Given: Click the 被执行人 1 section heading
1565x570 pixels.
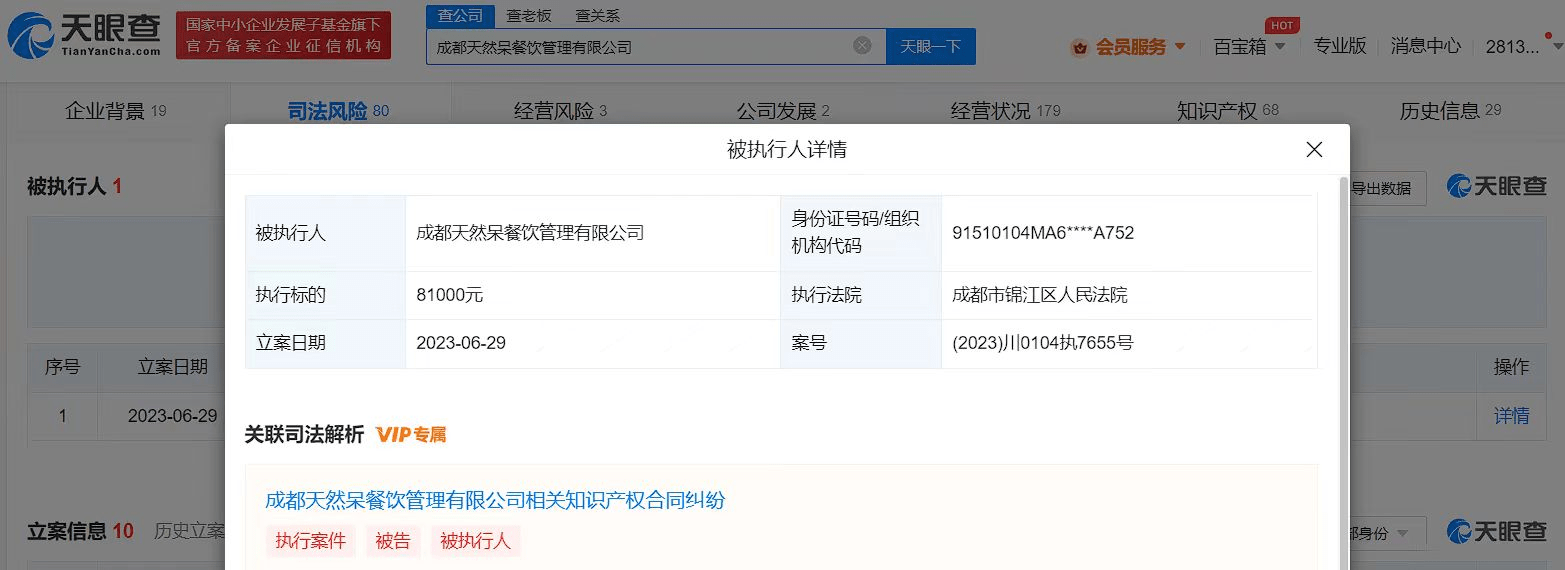Looking at the screenshot, I should pyautogui.click(x=74, y=186).
